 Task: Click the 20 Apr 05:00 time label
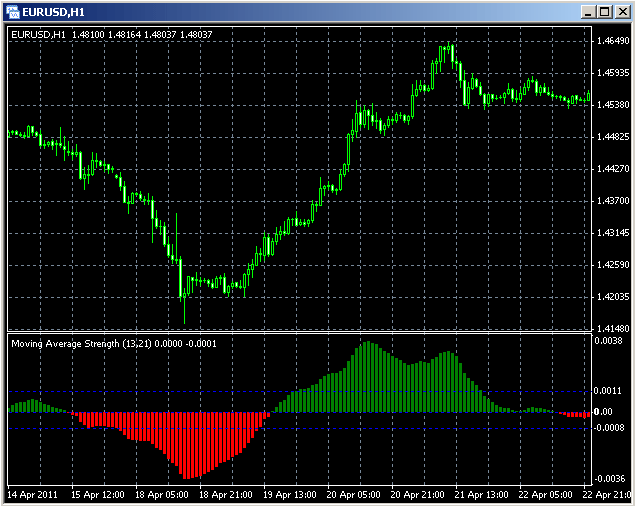click(x=354, y=495)
